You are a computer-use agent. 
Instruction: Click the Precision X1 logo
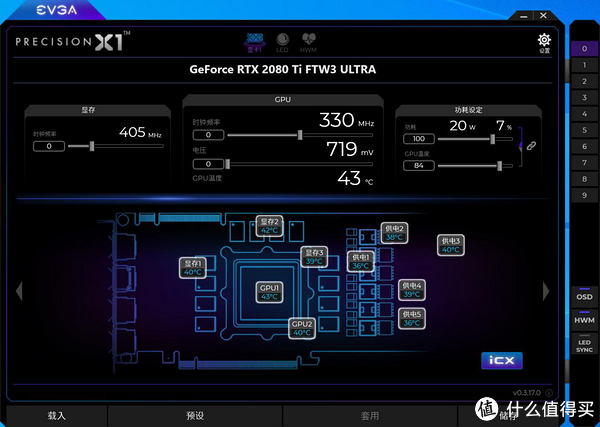(x=73, y=41)
